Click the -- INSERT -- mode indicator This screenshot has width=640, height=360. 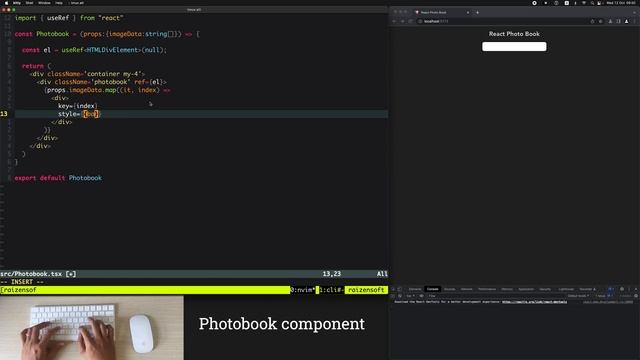click(22, 282)
